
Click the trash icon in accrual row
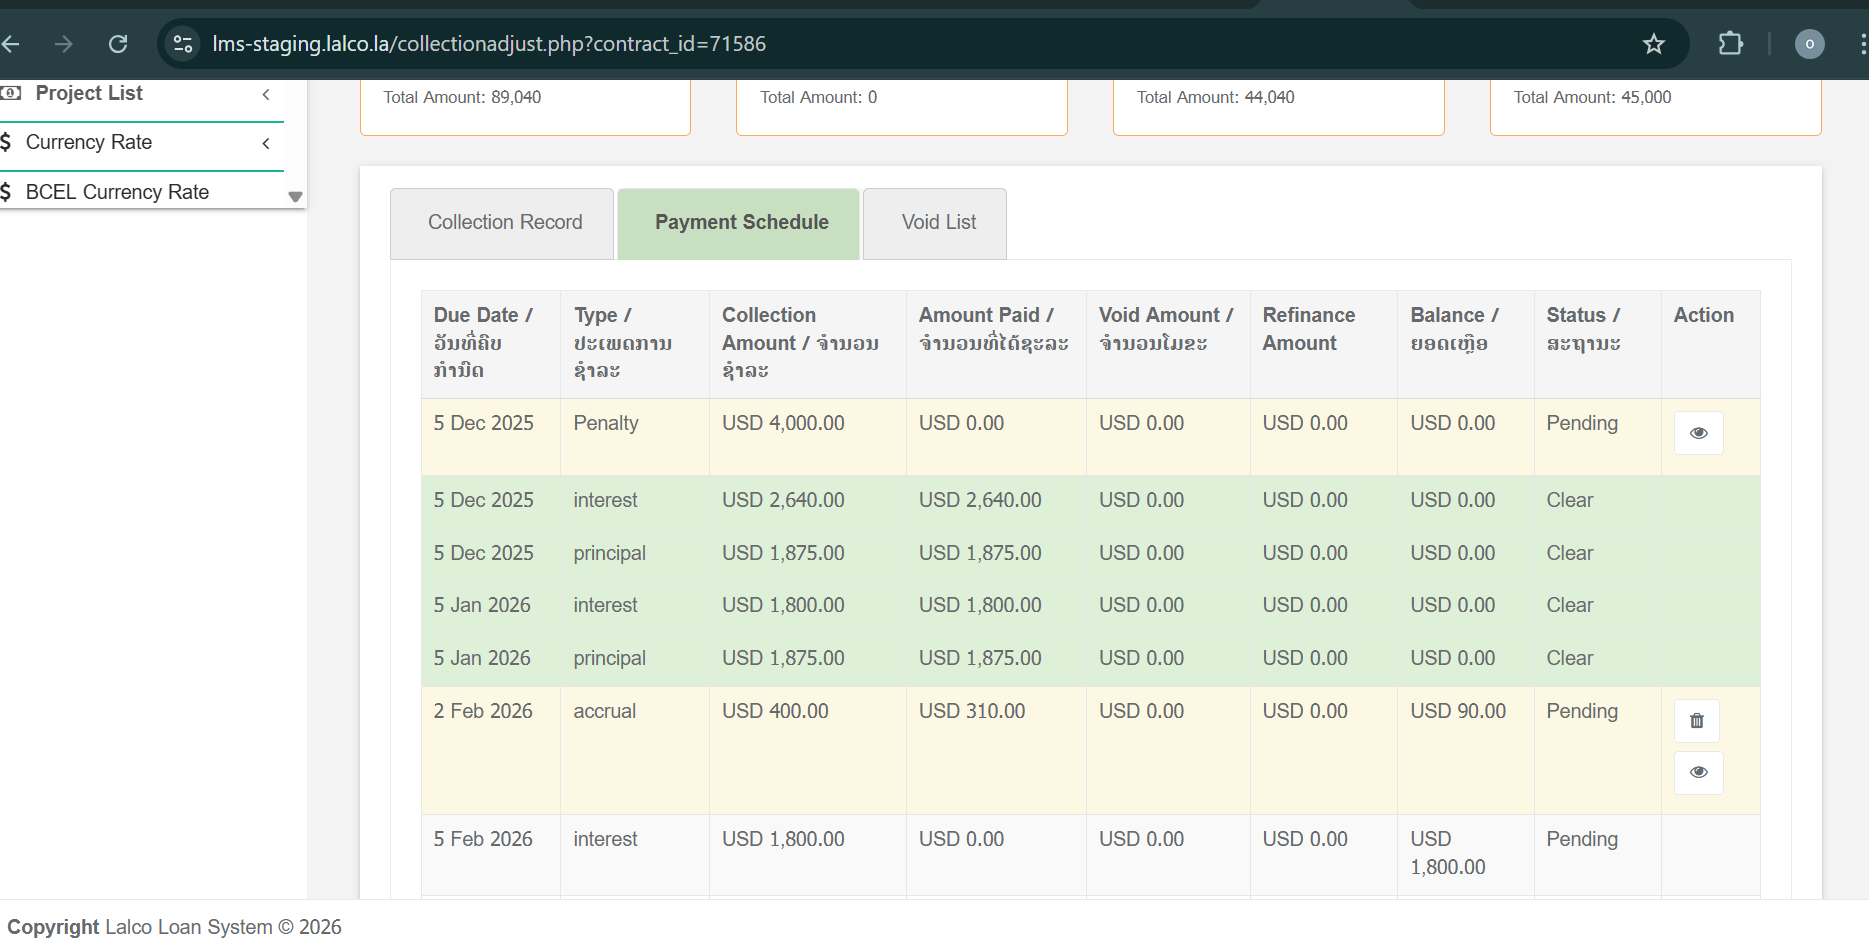[1697, 721]
